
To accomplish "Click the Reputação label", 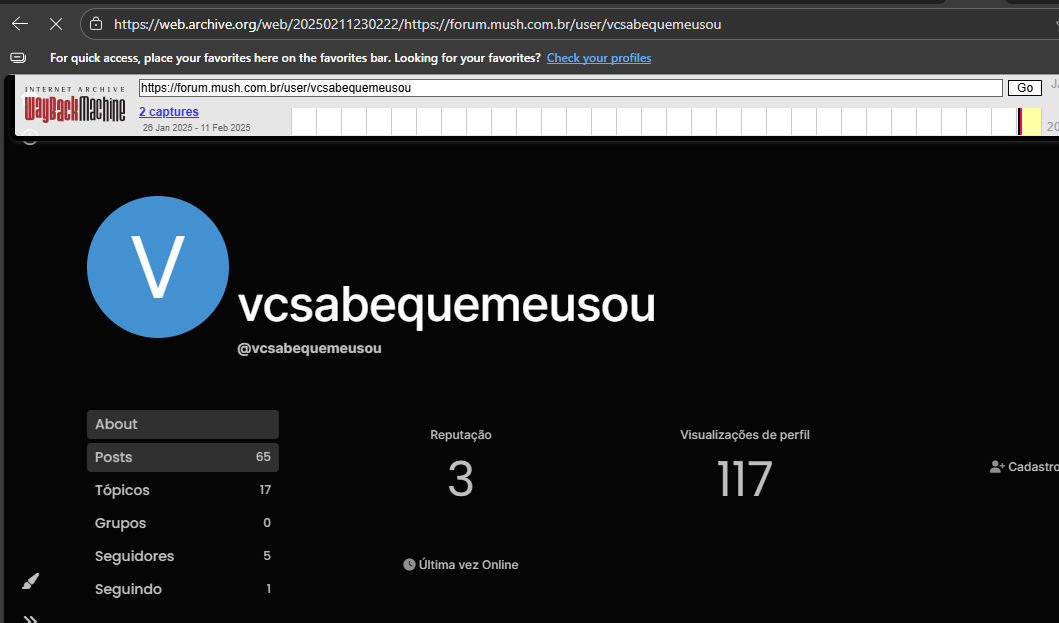I will 461,435.
